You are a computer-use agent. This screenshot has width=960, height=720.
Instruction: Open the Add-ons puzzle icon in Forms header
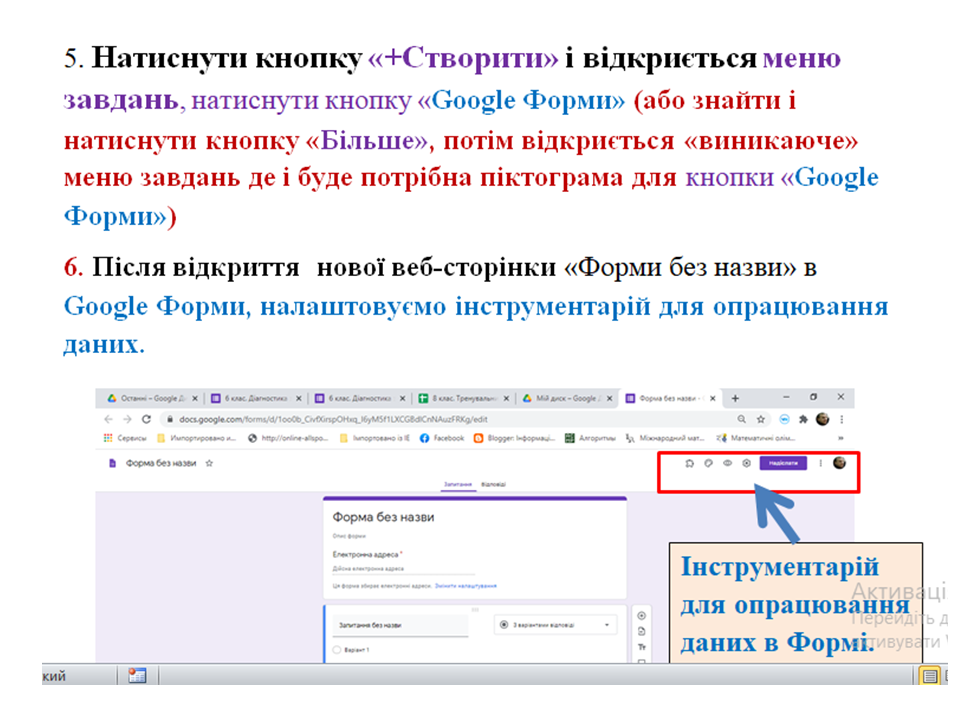[x=689, y=463]
